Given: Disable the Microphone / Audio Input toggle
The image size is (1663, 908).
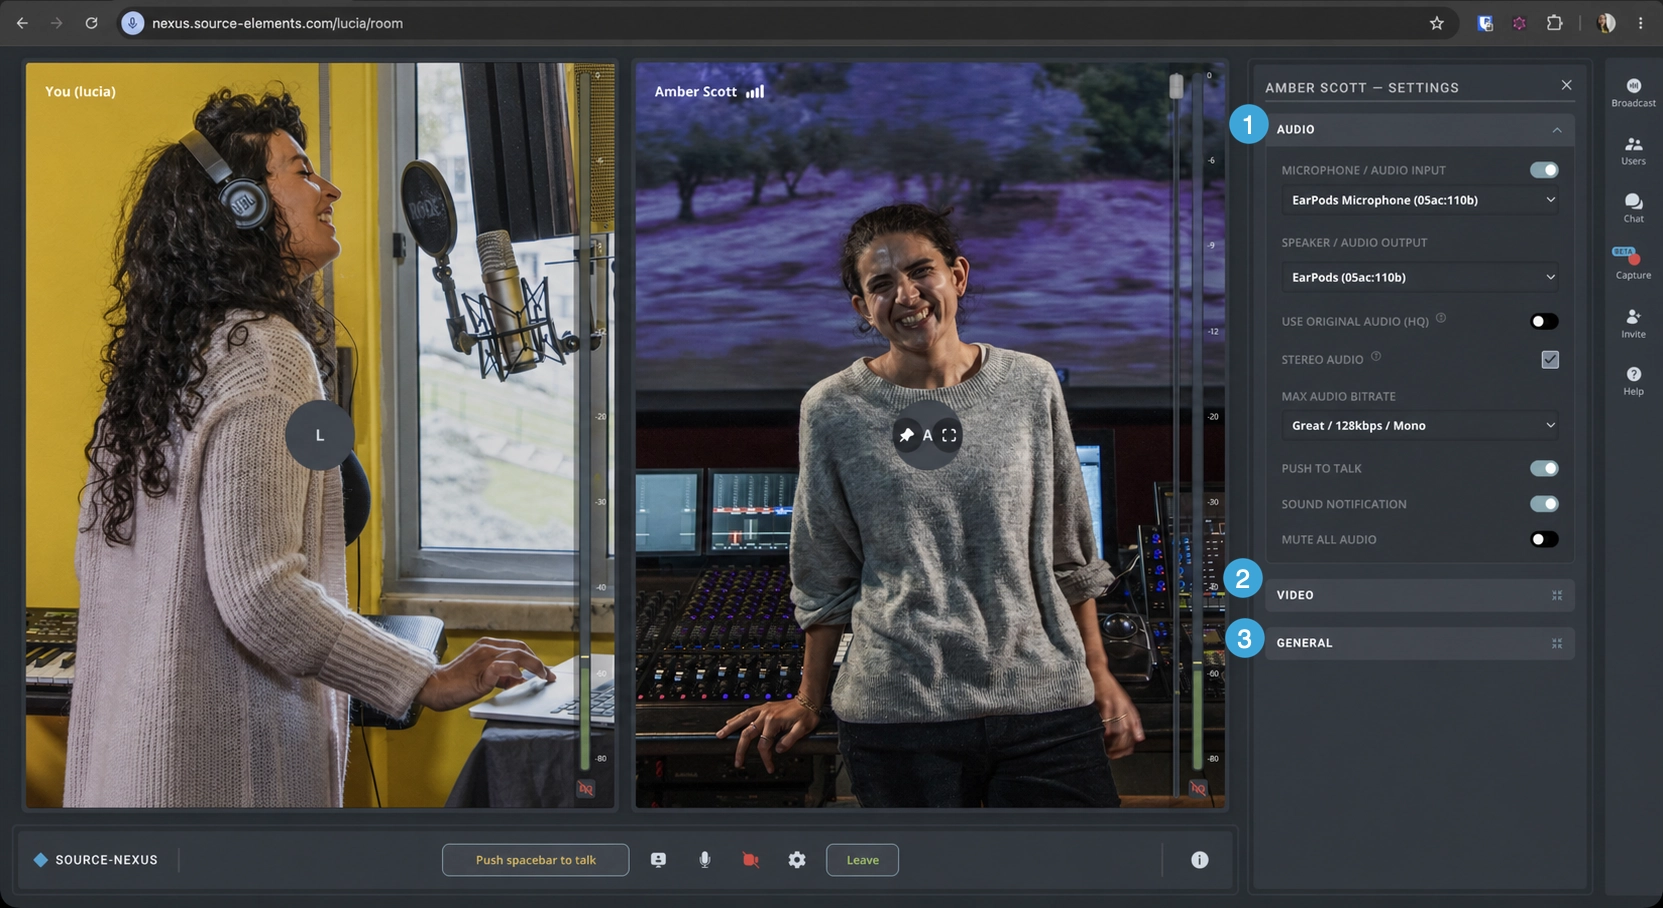Looking at the screenshot, I should tap(1544, 170).
